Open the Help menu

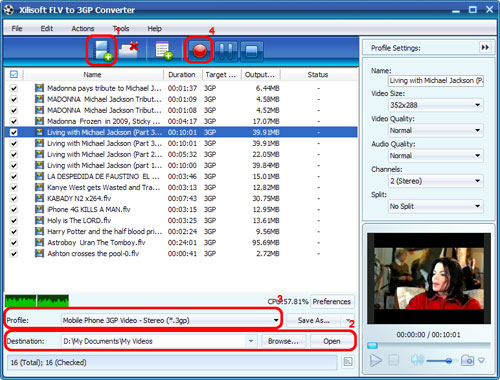[154, 28]
